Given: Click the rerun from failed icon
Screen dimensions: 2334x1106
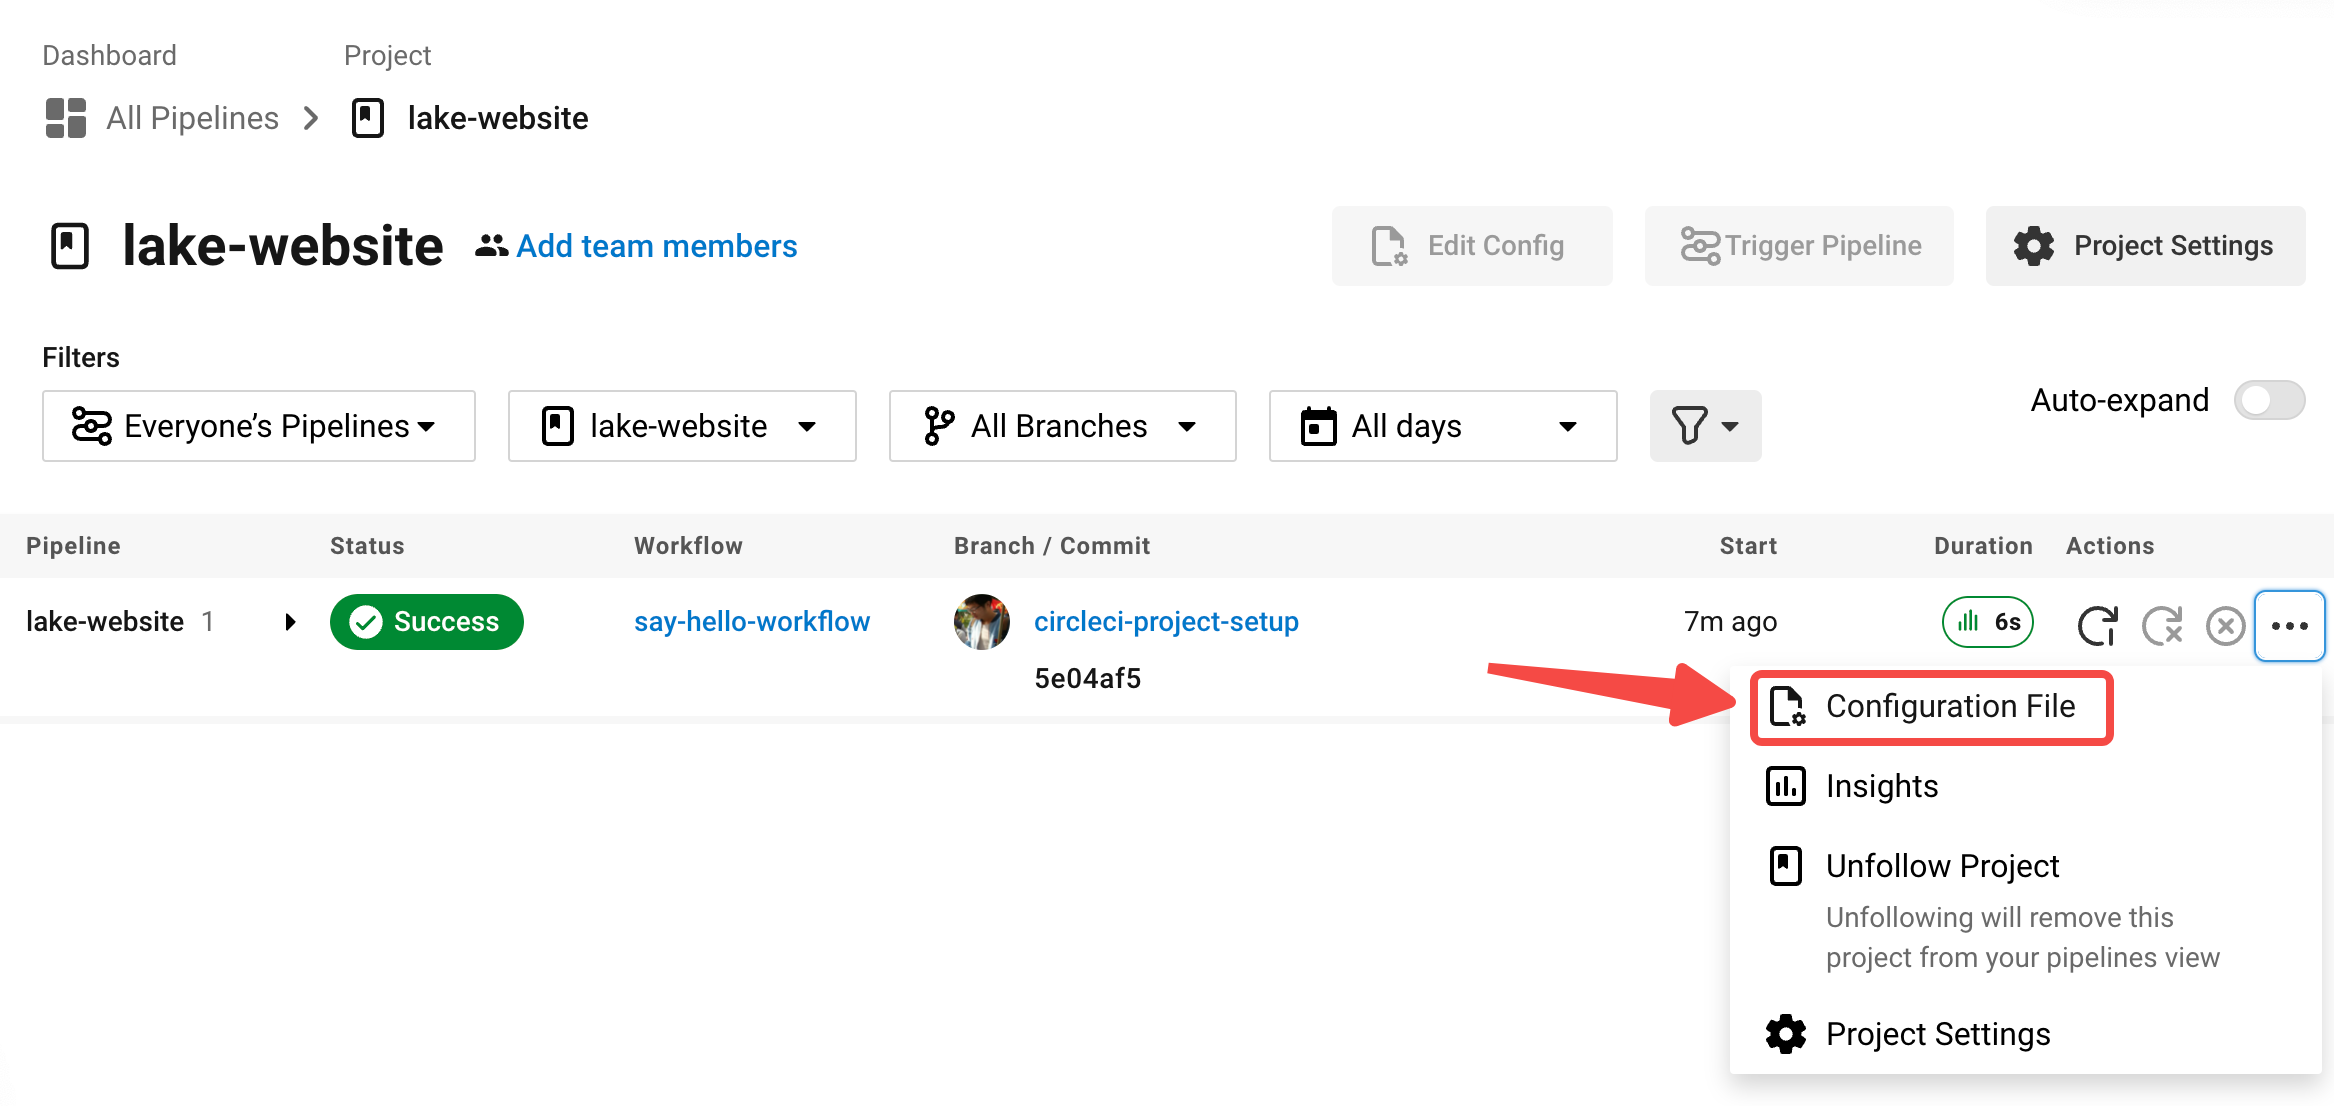Looking at the screenshot, I should coord(2161,626).
